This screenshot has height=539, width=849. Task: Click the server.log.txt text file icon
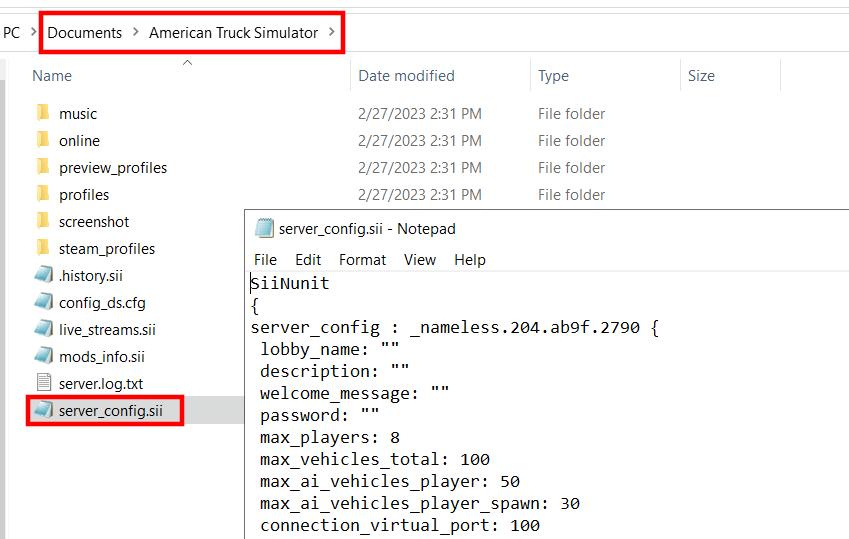coord(44,383)
